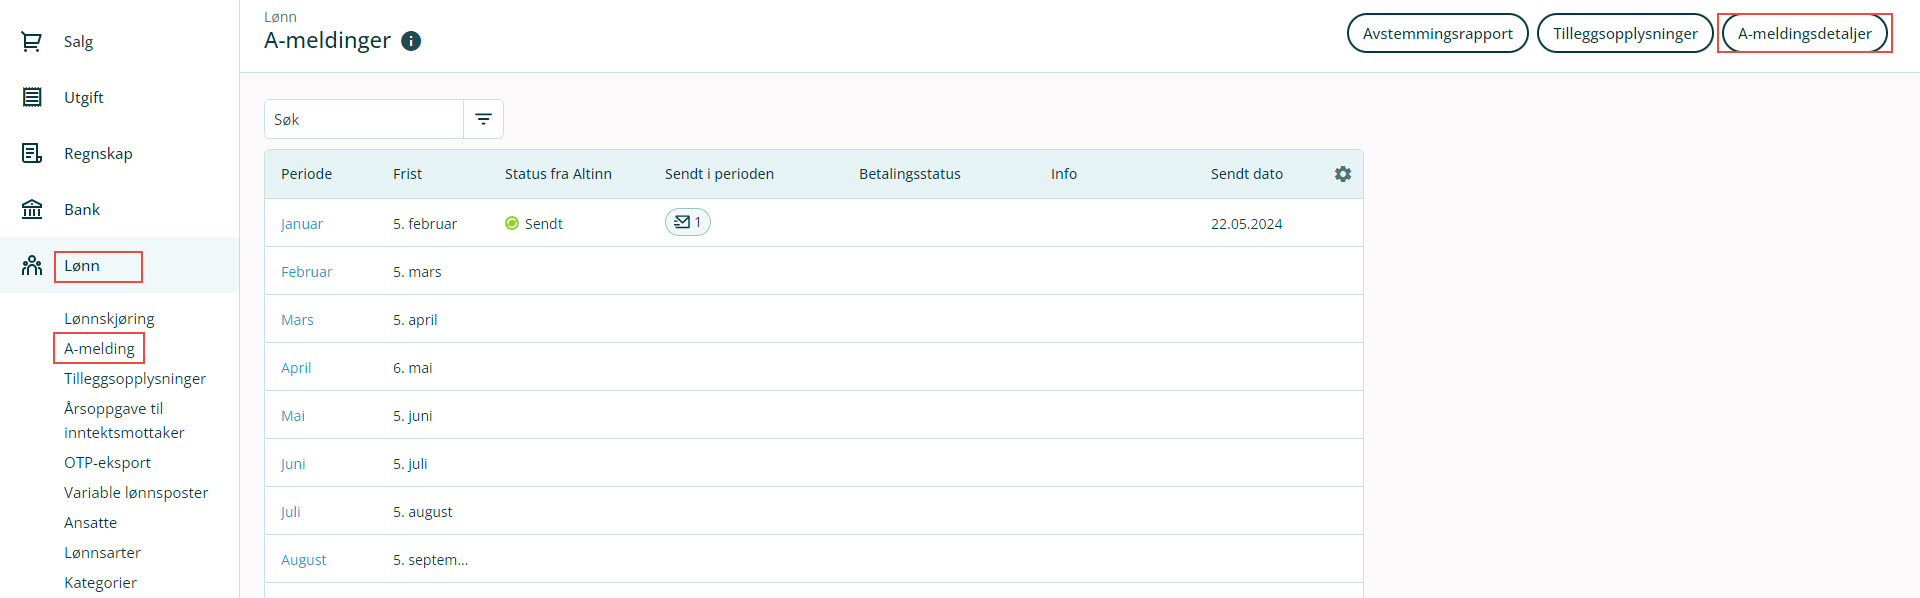
Task: Select Ansatte in the sidebar
Action: (x=90, y=523)
